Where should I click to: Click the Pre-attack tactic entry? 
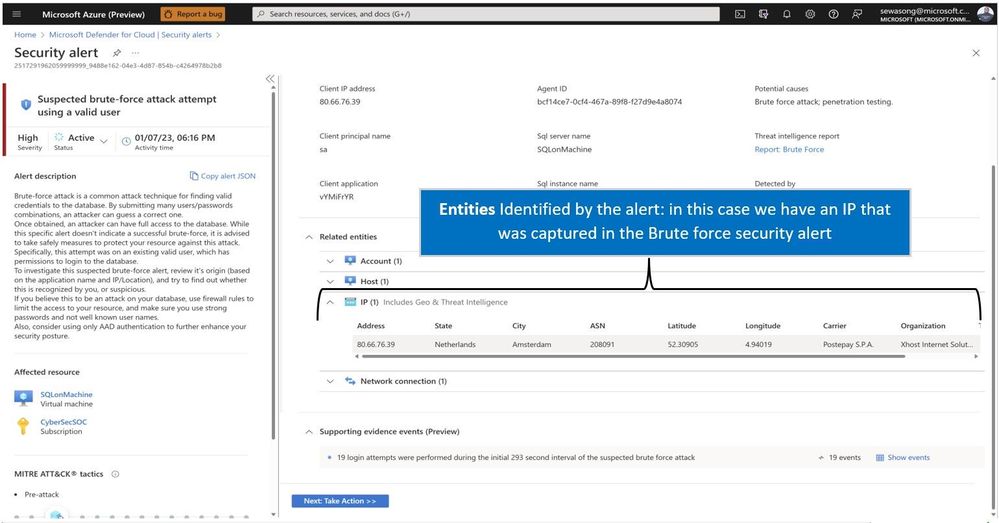coord(41,494)
